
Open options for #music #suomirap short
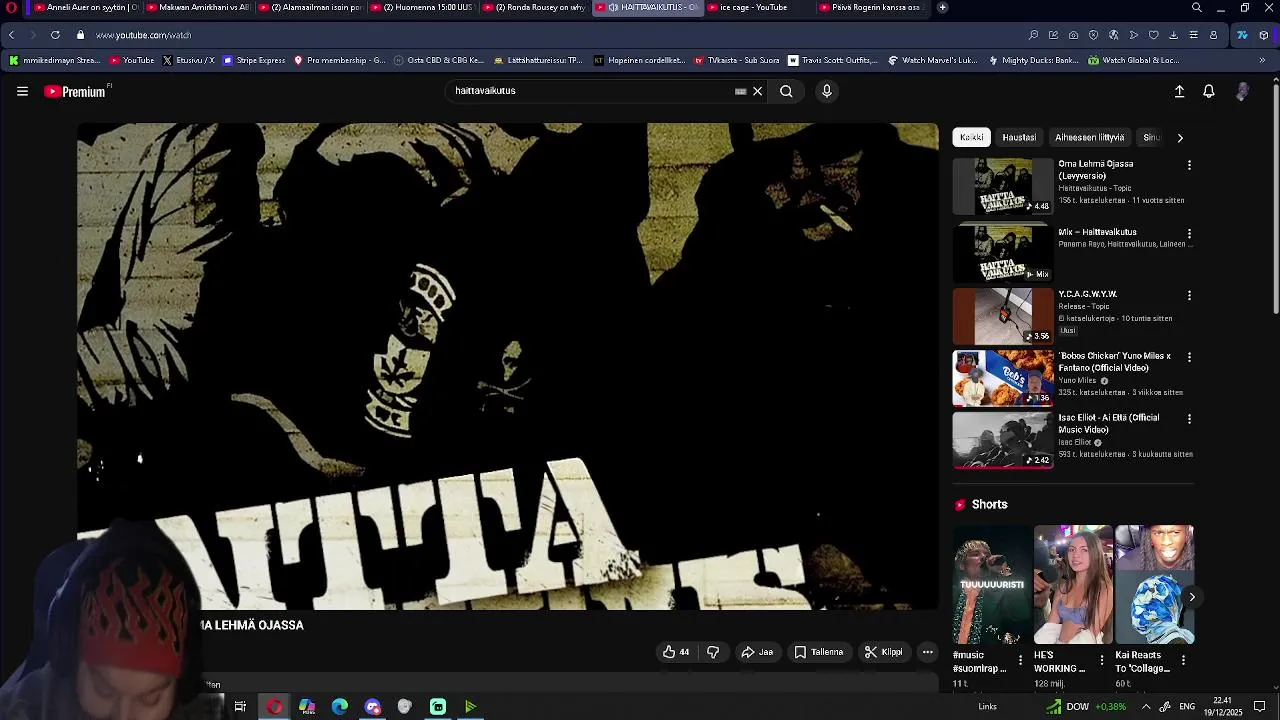point(1020,660)
